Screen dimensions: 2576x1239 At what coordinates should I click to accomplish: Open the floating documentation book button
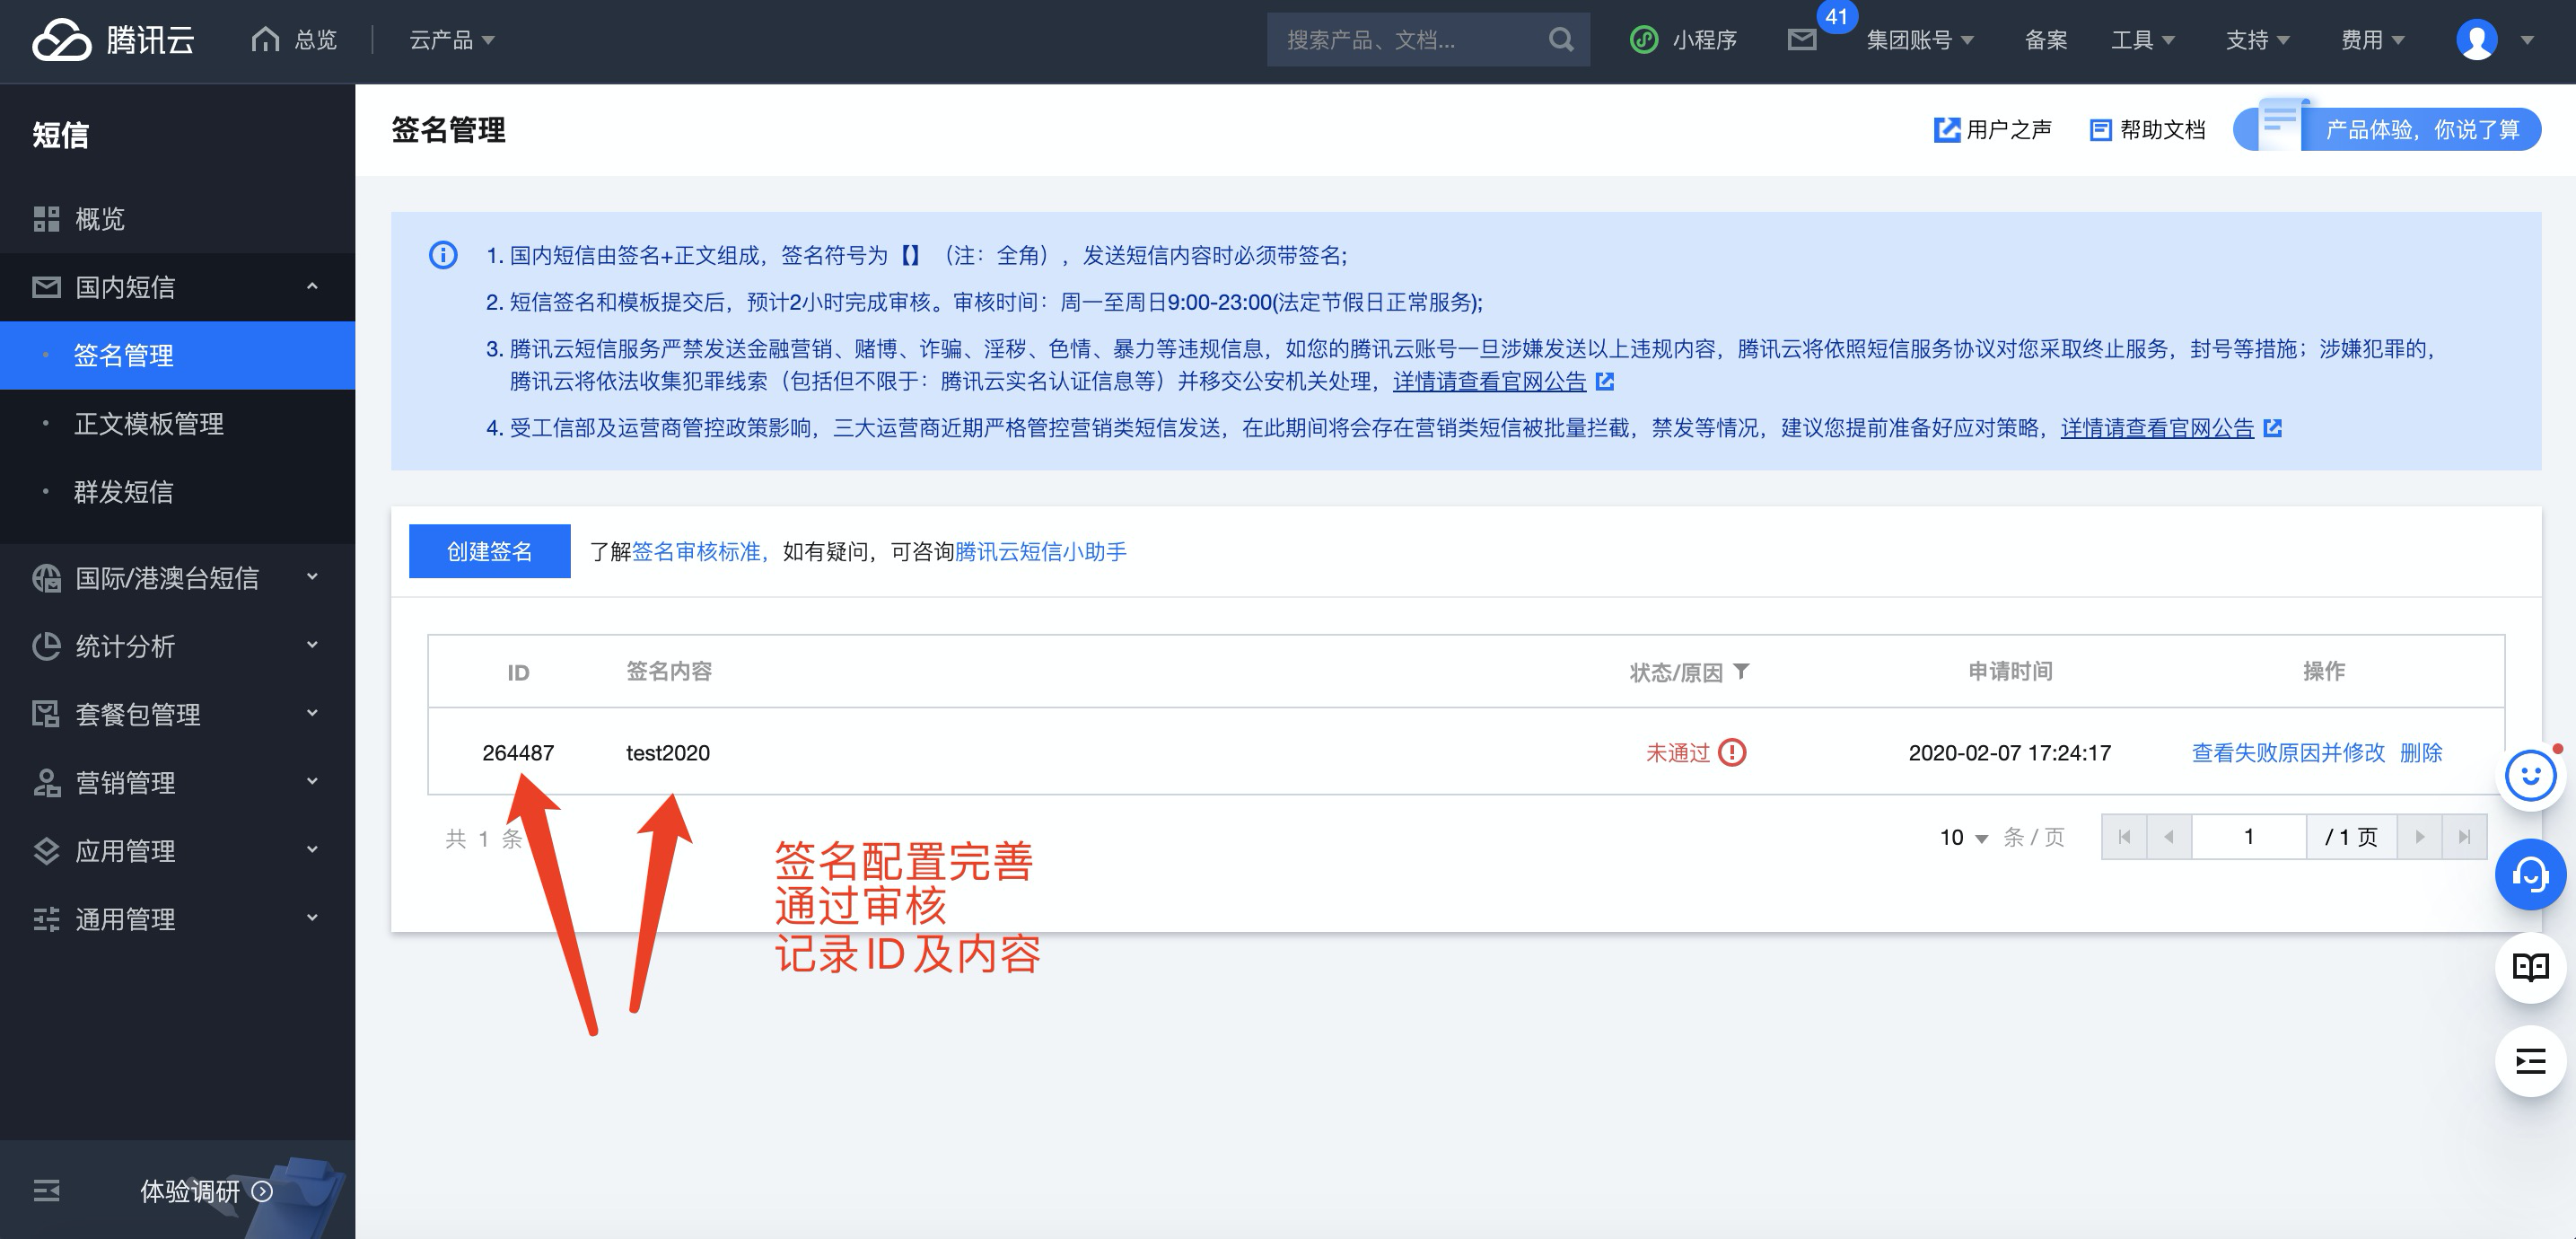coord(2530,967)
